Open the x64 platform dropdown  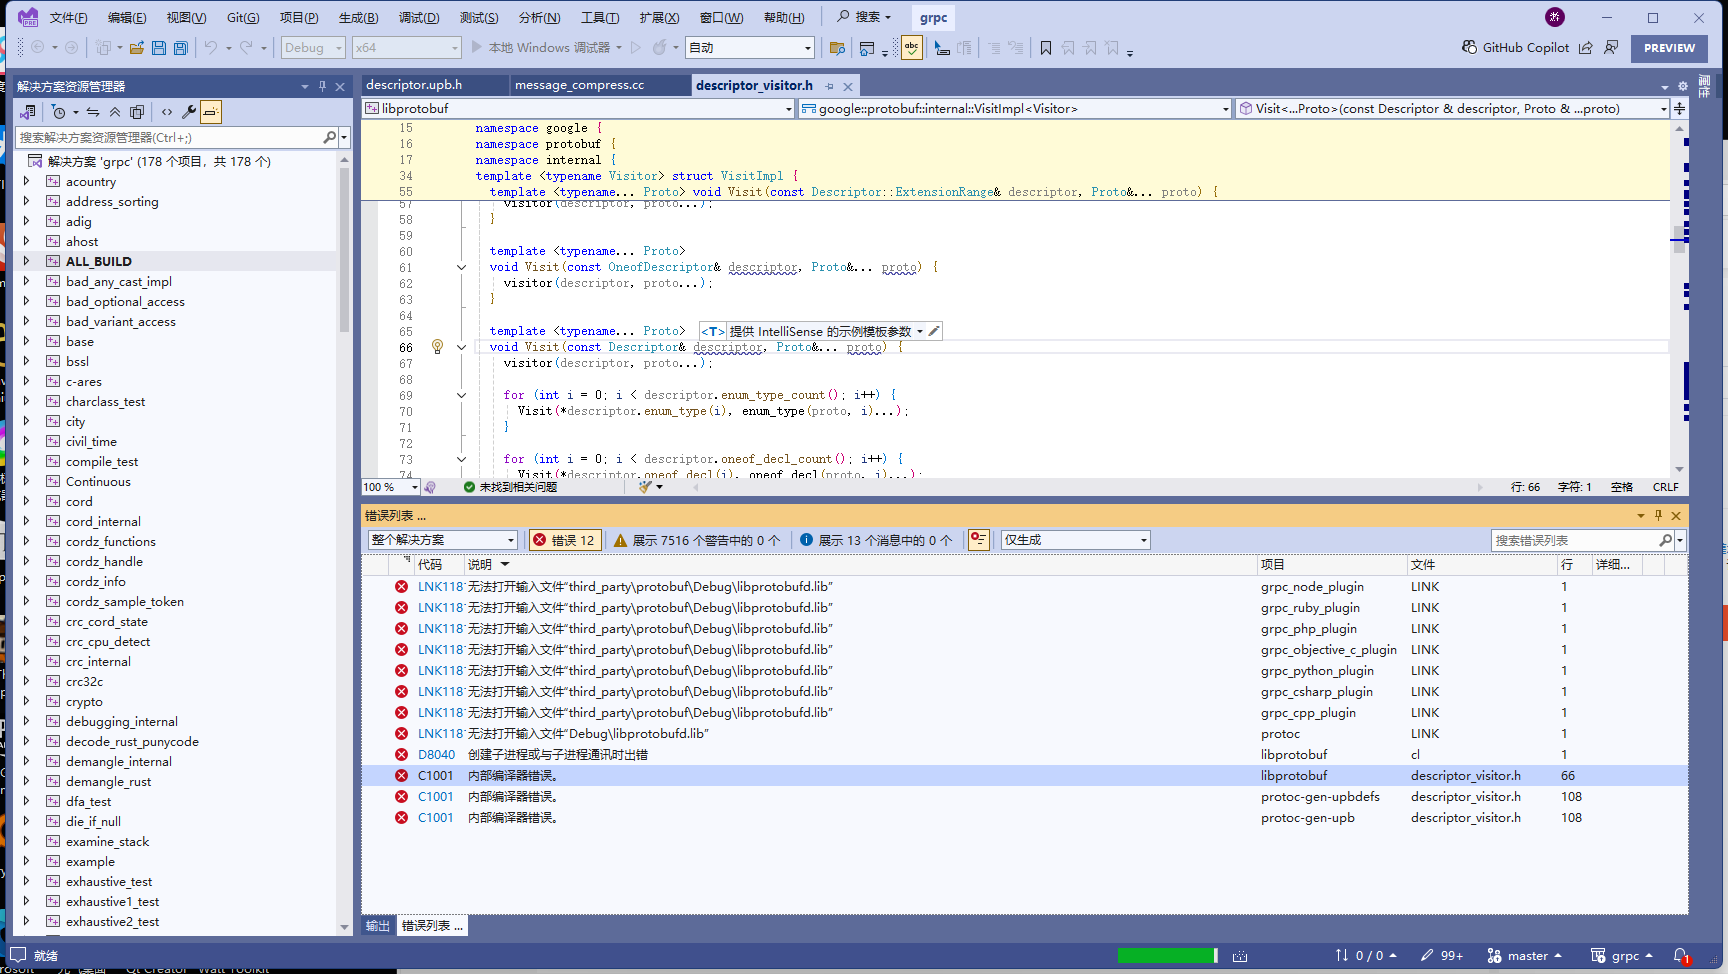pyautogui.click(x=406, y=47)
